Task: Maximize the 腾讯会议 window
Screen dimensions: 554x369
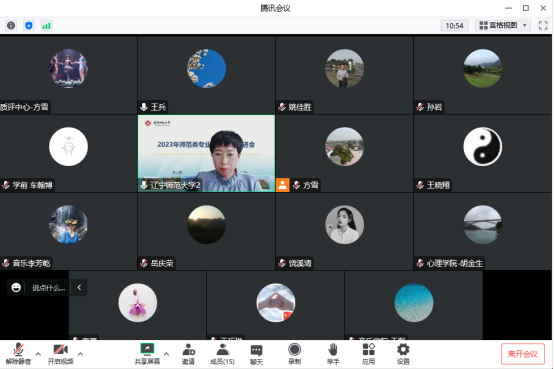Action: 526,8
